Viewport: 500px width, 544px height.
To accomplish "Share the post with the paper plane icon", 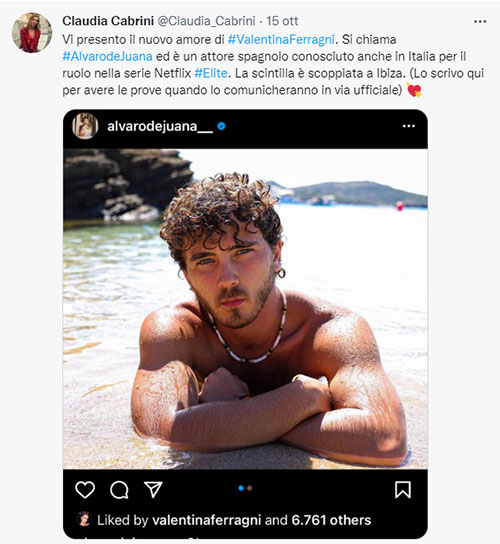I will click(153, 489).
